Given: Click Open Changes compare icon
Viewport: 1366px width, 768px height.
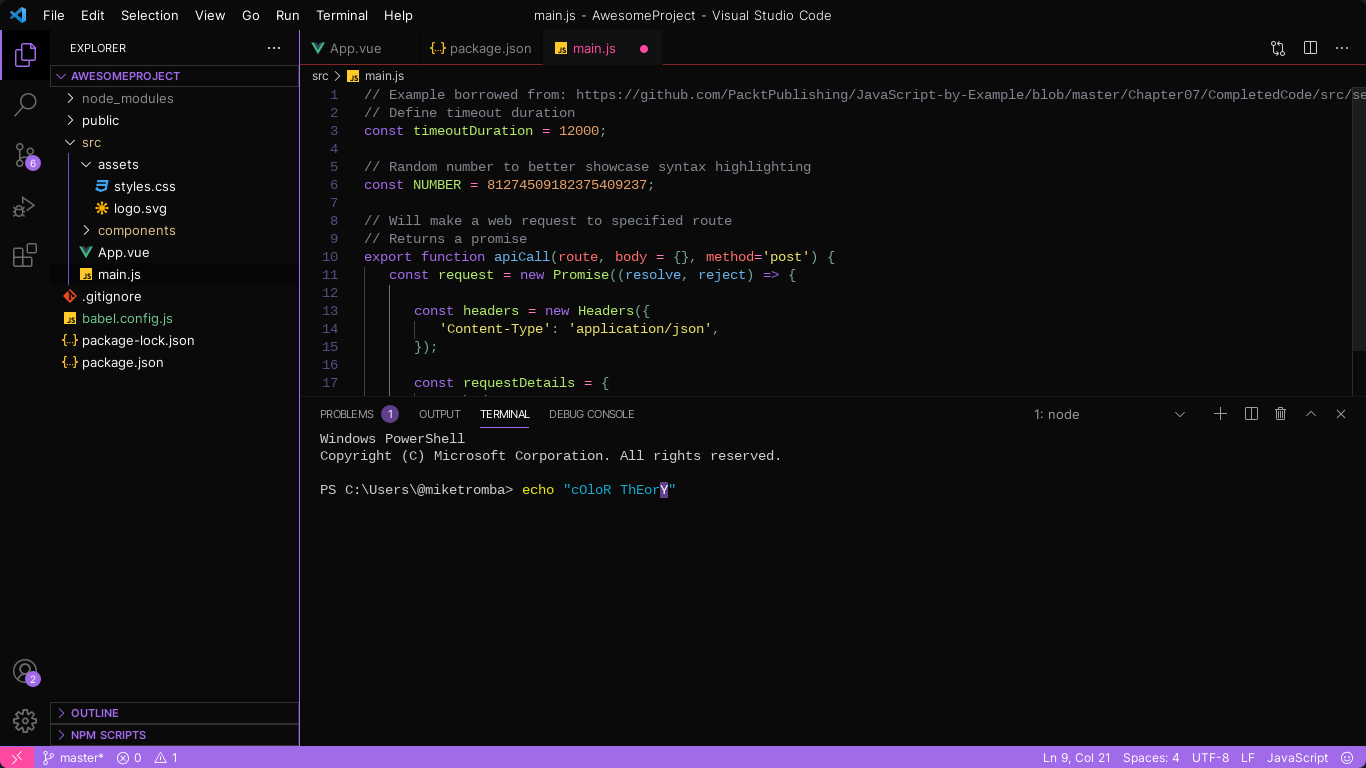Looking at the screenshot, I should click(1278, 48).
